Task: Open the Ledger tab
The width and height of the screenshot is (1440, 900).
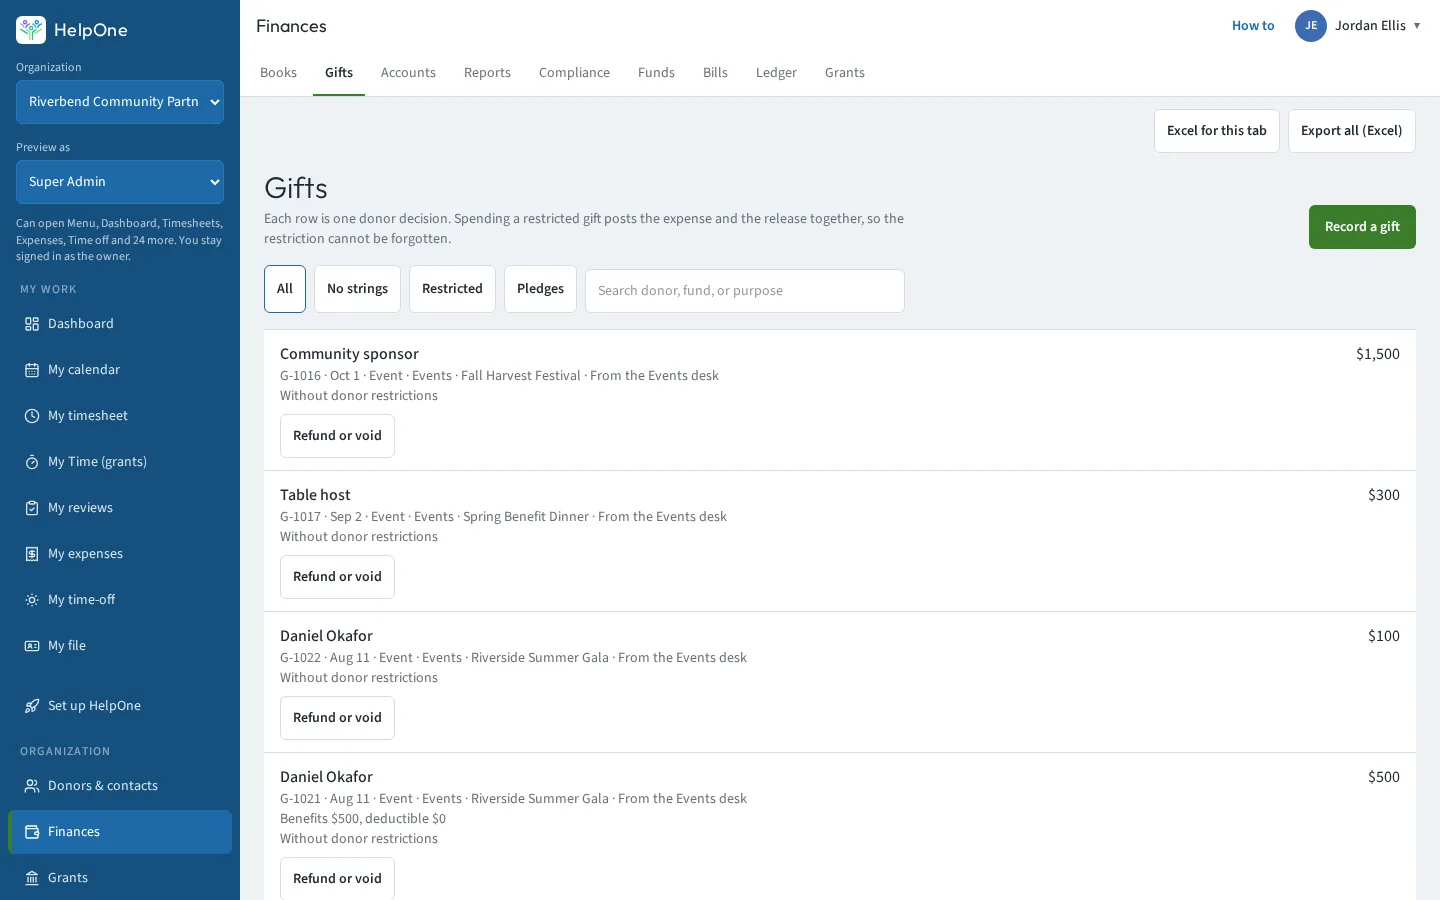Action: (x=776, y=73)
